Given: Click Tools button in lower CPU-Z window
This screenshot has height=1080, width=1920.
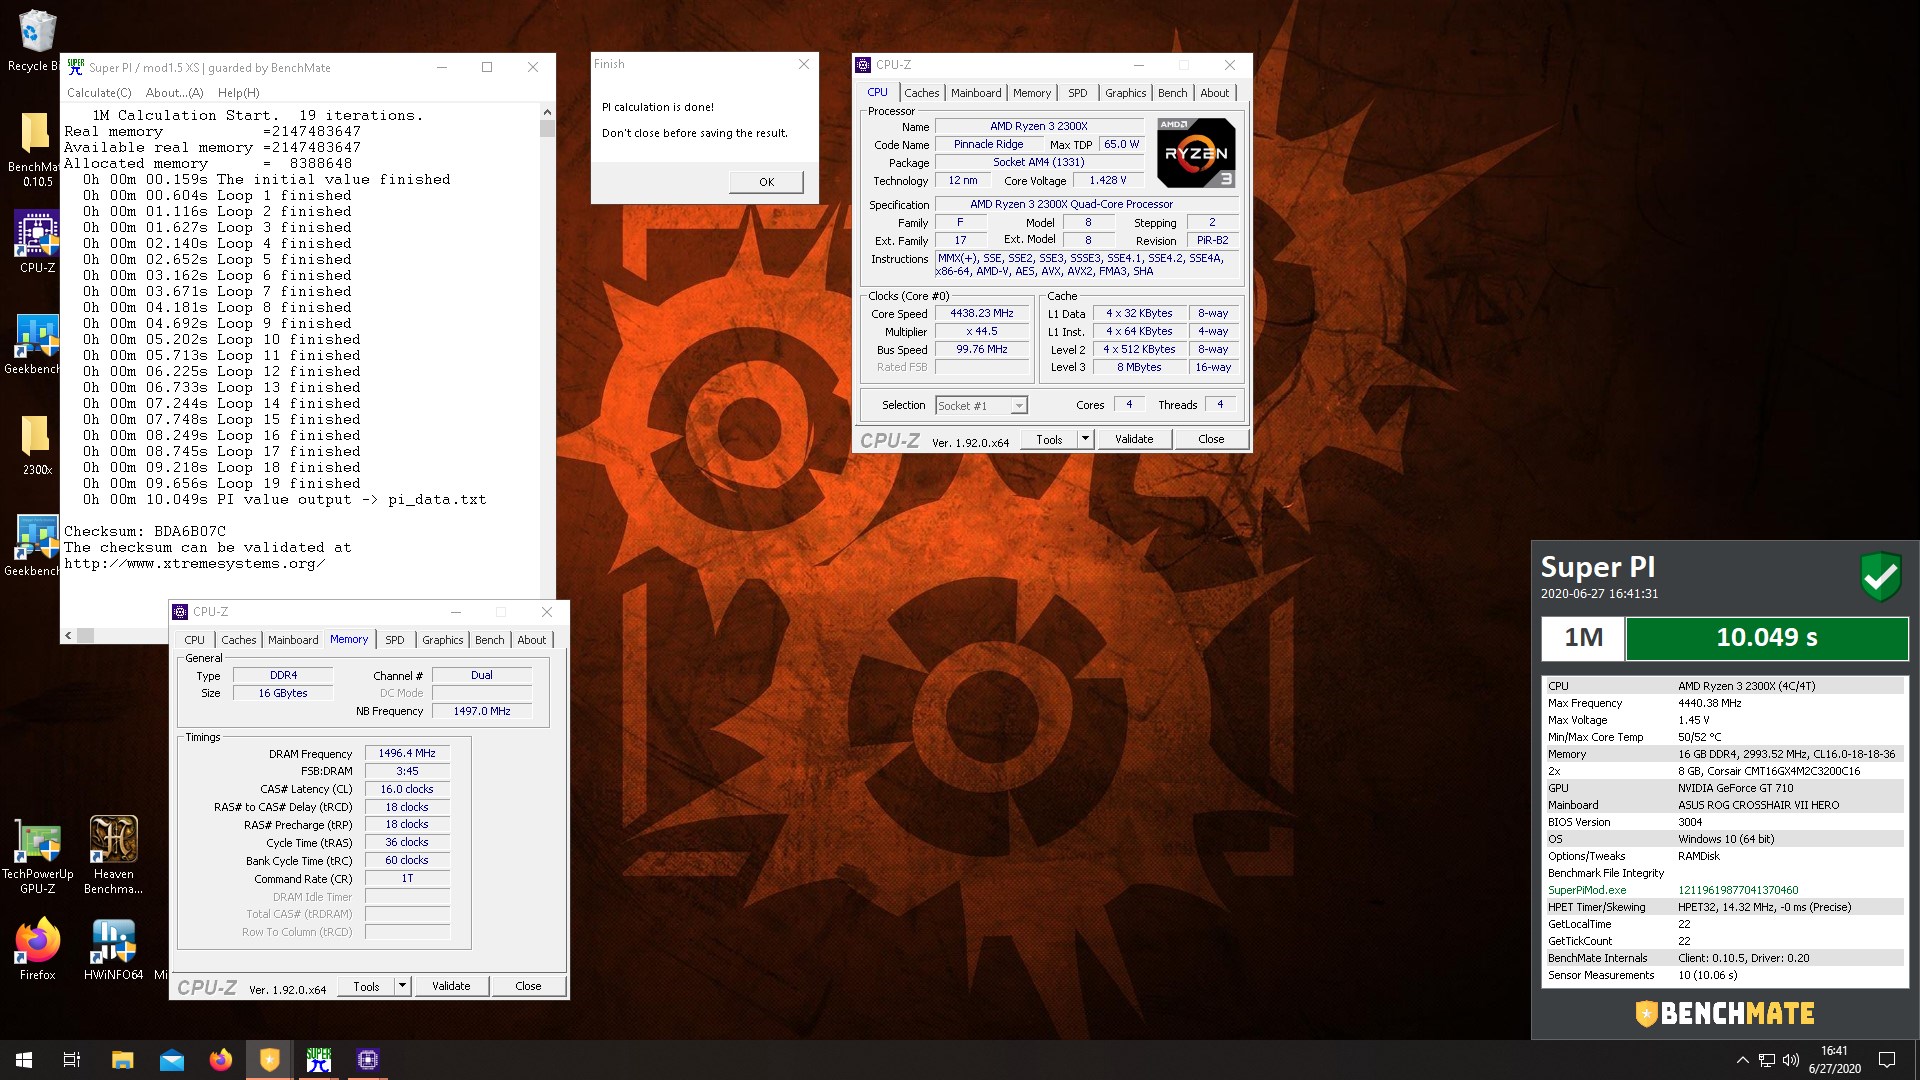Looking at the screenshot, I should [366, 986].
